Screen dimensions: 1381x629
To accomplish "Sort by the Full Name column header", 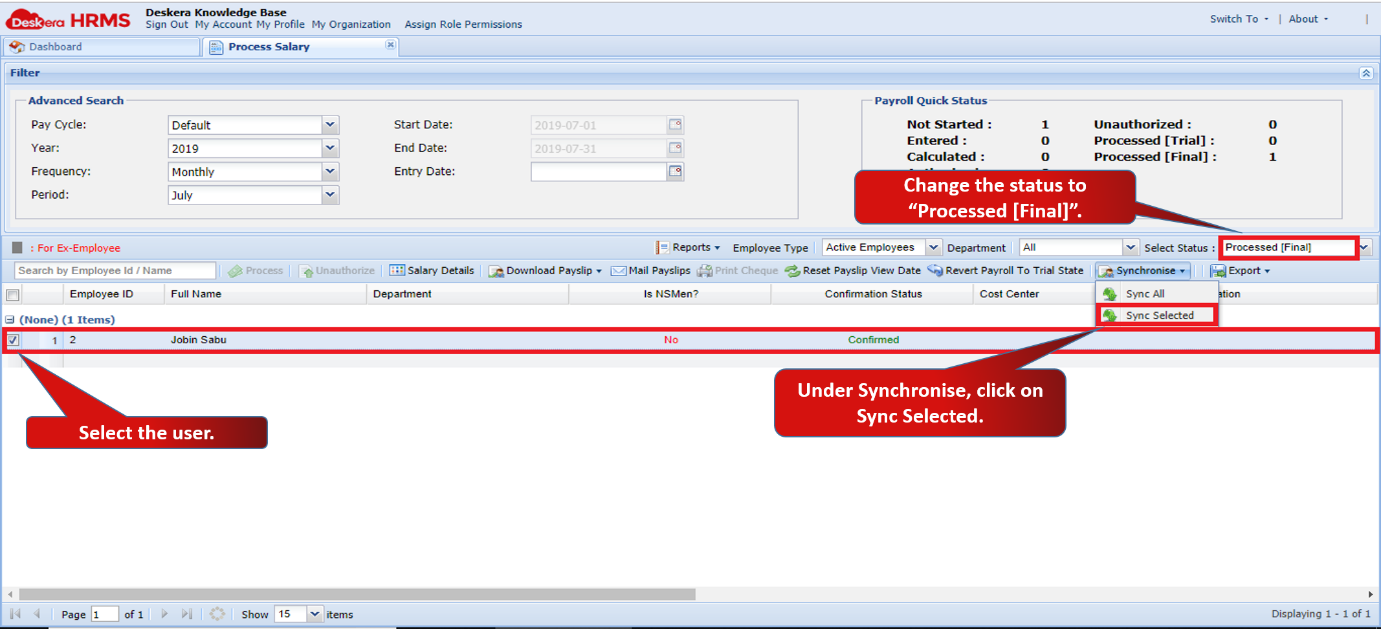I will (265, 294).
